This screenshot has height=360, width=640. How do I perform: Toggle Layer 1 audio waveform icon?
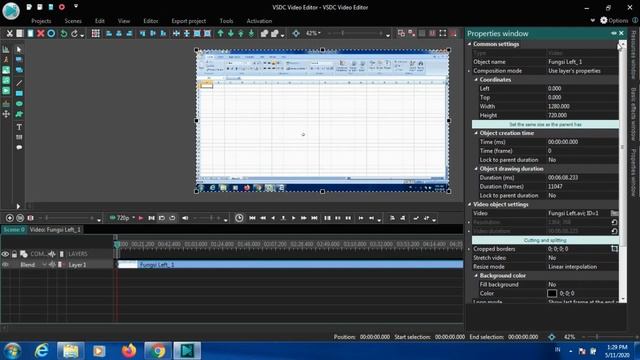point(52,264)
